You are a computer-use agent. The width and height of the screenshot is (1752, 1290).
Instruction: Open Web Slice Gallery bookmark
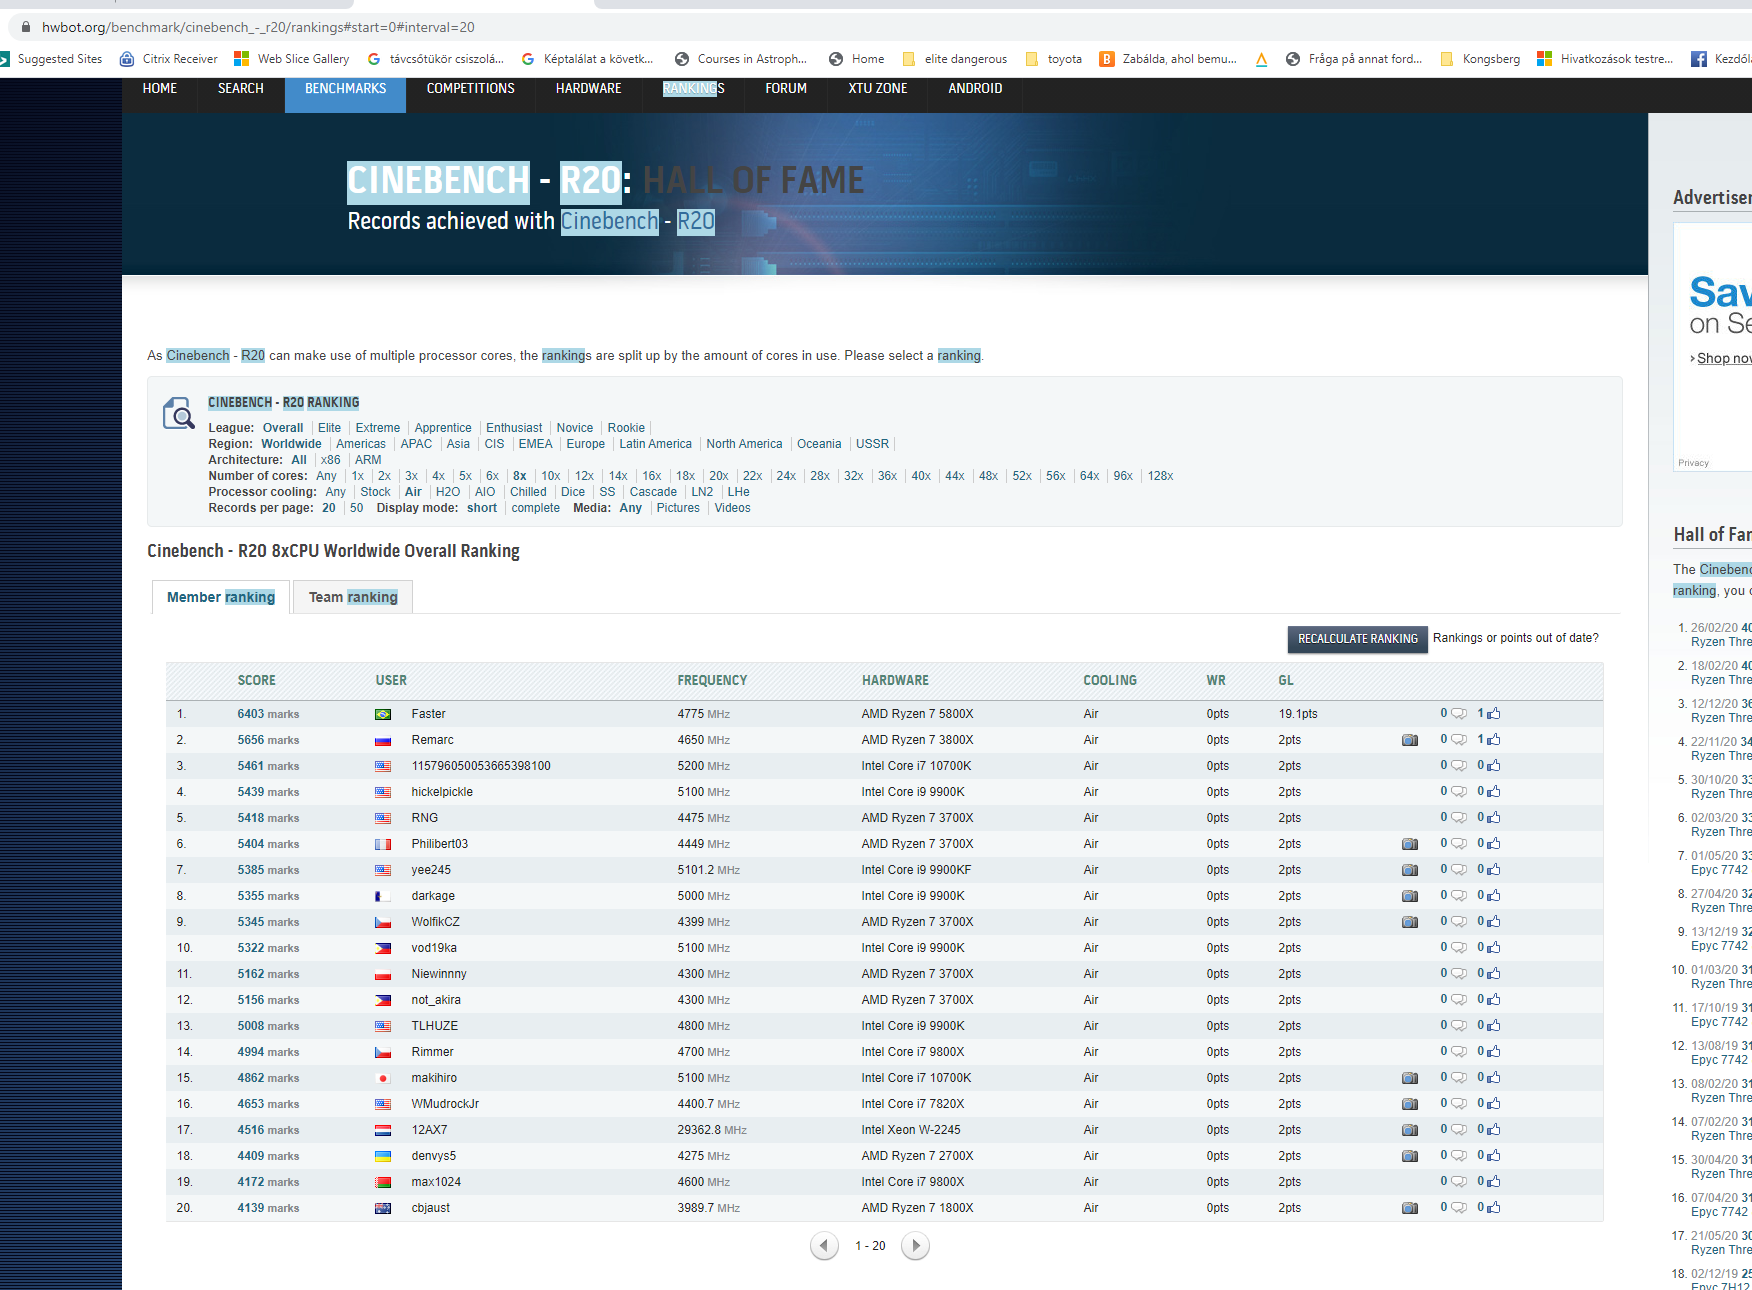point(291,59)
